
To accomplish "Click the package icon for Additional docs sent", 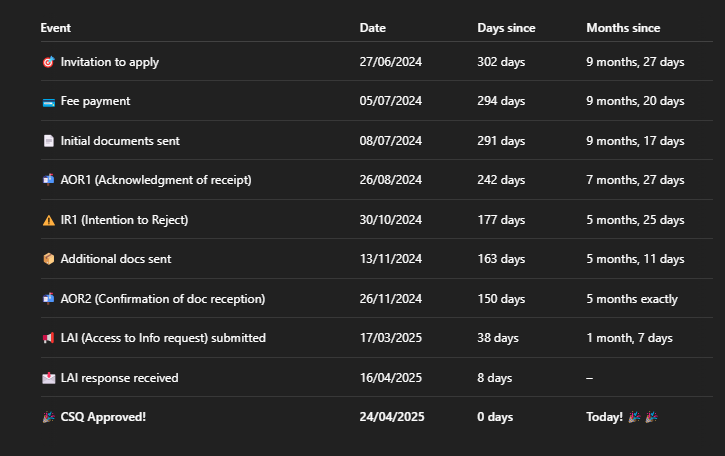I will (49, 259).
